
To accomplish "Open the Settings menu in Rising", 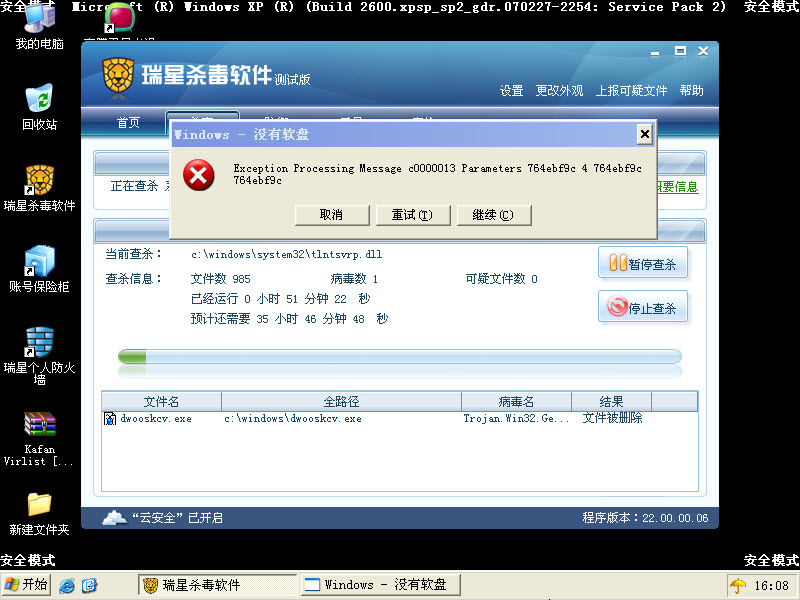I will (x=511, y=91).
